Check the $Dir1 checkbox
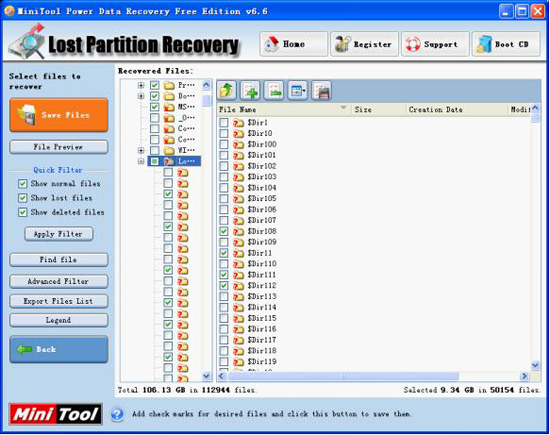The height and width of the screenshot is (435, 550). click(223, 123)
